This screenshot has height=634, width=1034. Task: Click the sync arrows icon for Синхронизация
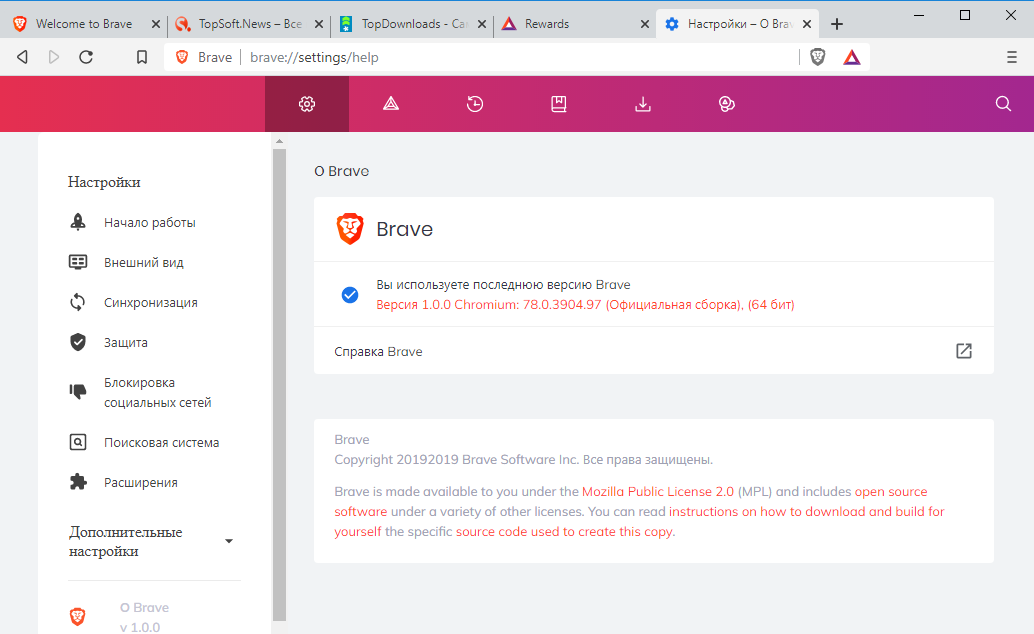78,302
